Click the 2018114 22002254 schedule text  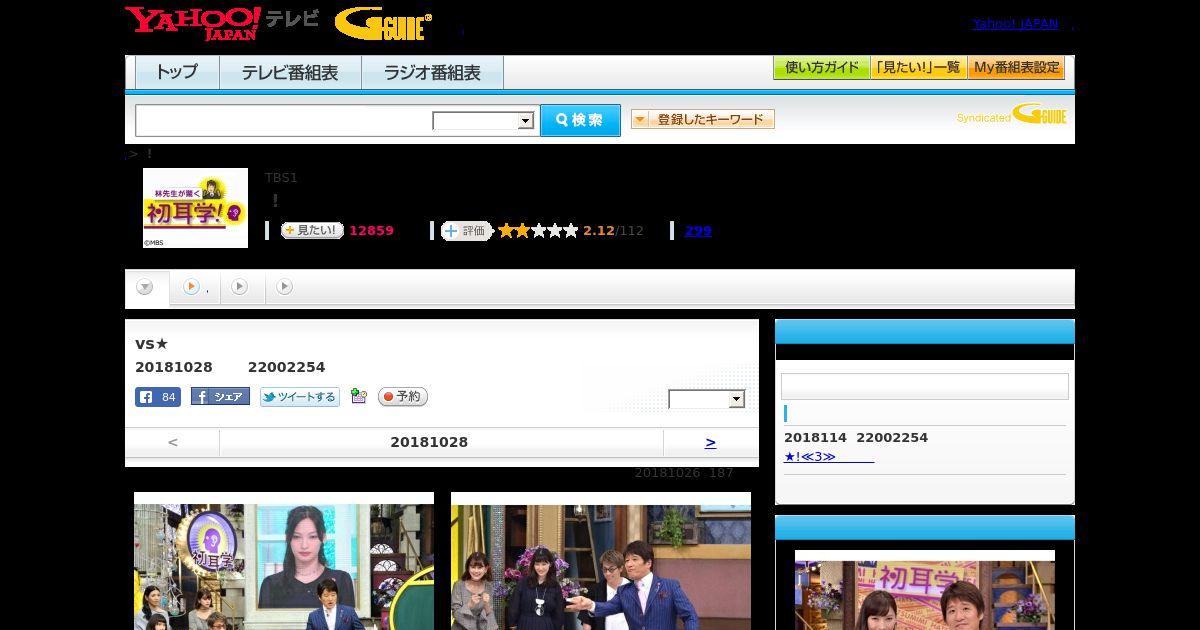tap(856, 437)
